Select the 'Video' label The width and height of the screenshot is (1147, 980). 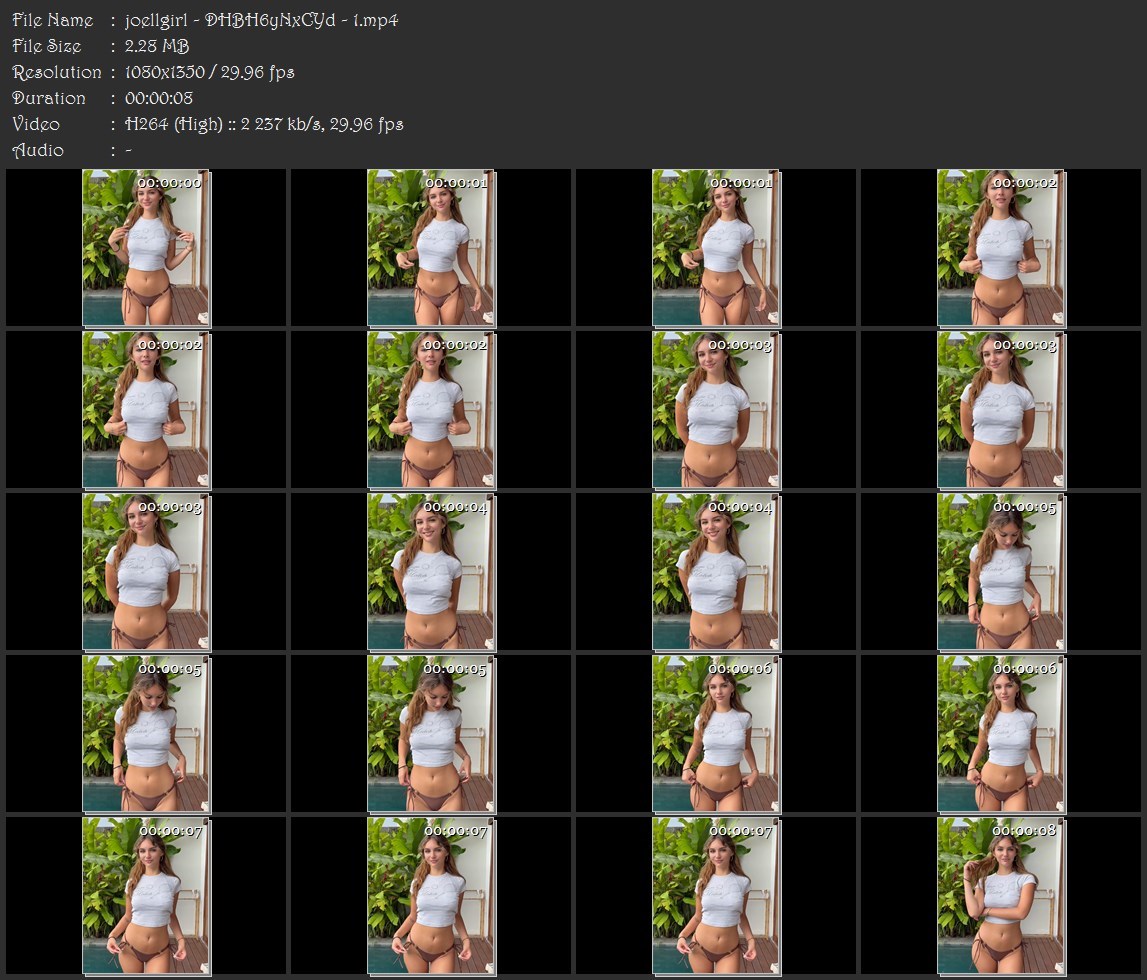(36, 124)
